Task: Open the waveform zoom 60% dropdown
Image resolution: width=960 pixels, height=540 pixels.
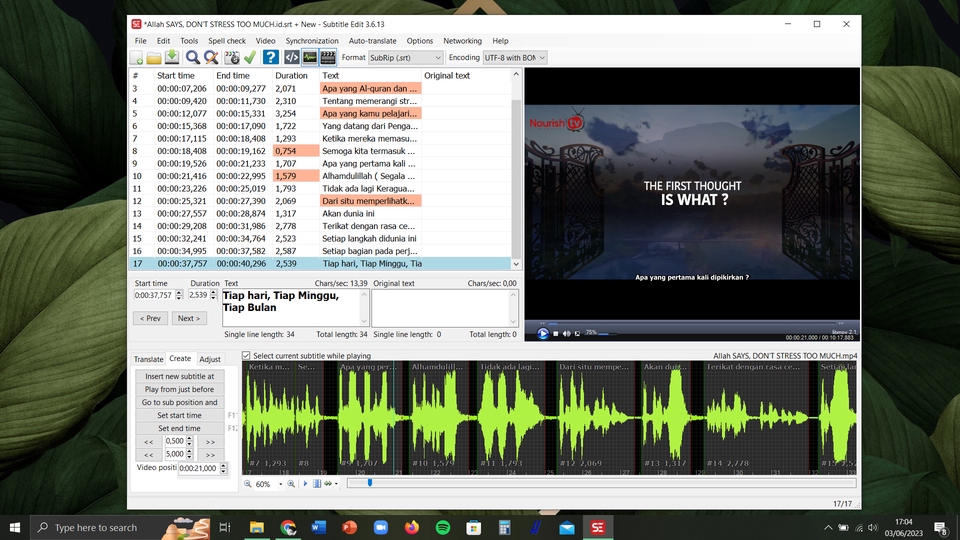Action: (x=280, y=484)
